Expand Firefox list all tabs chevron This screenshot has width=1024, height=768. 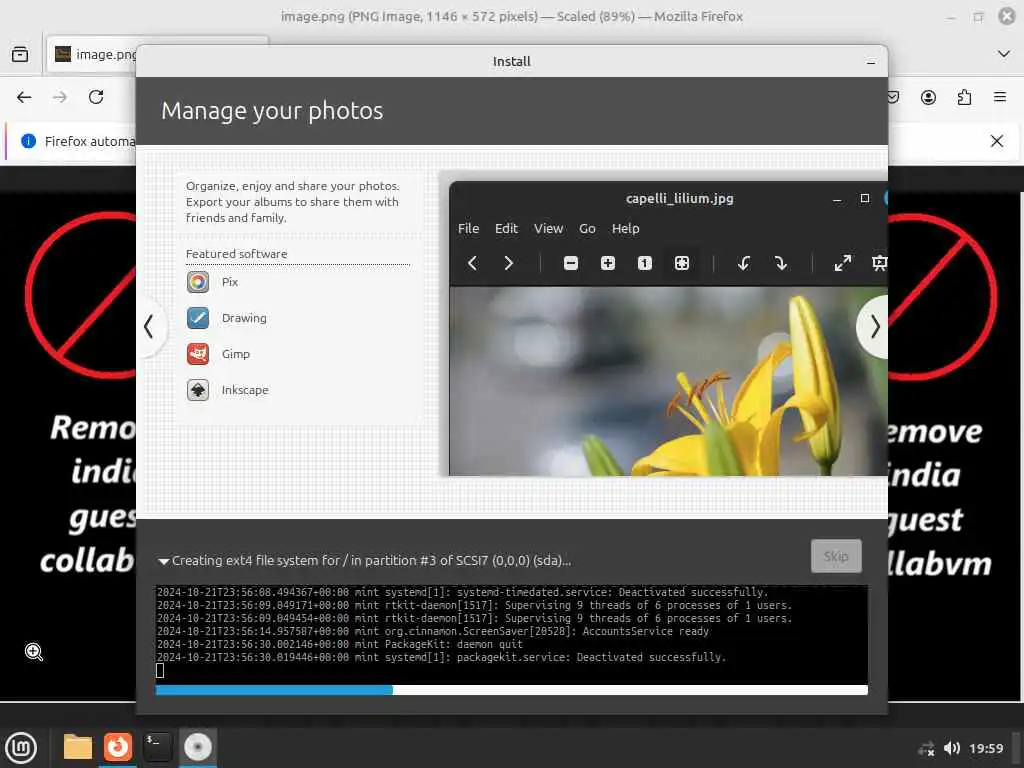pyautogui.click(x=1004, y=54)
